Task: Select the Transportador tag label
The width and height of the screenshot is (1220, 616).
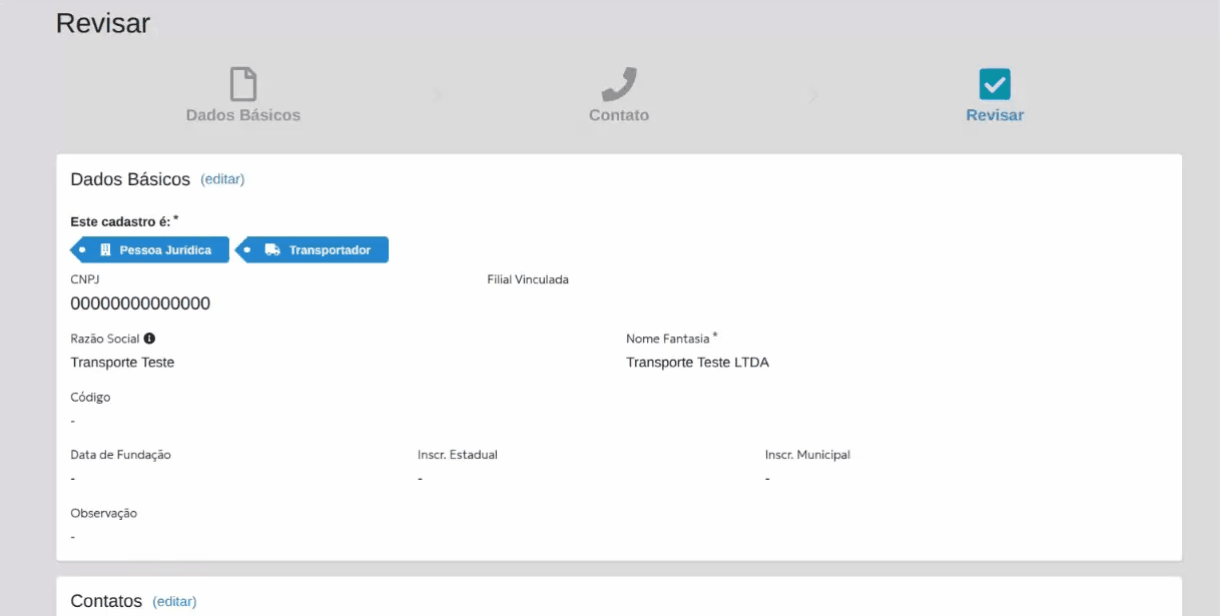Action: click(x=329, y=250)
